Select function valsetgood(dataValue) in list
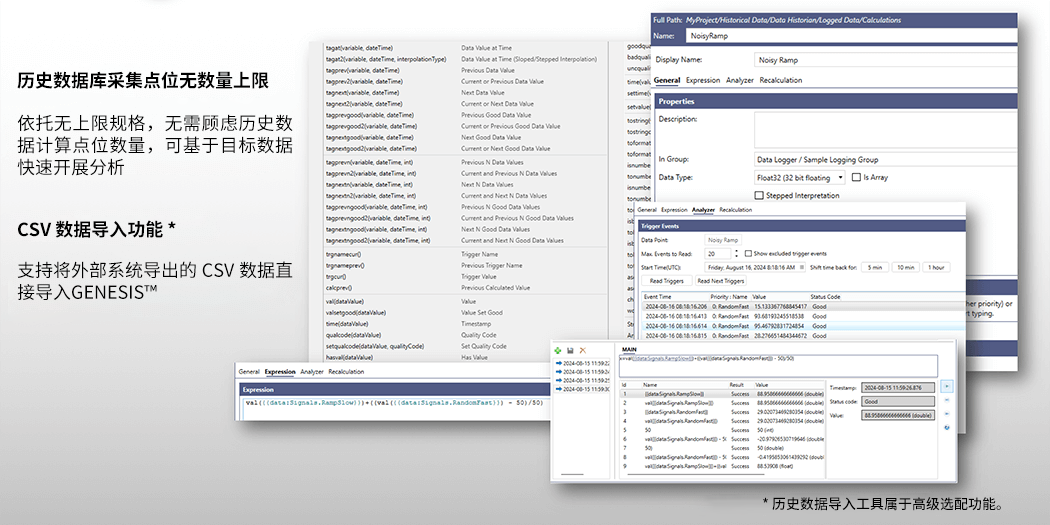The width and height of the screenshot is (1050, 525). [356, 313]
